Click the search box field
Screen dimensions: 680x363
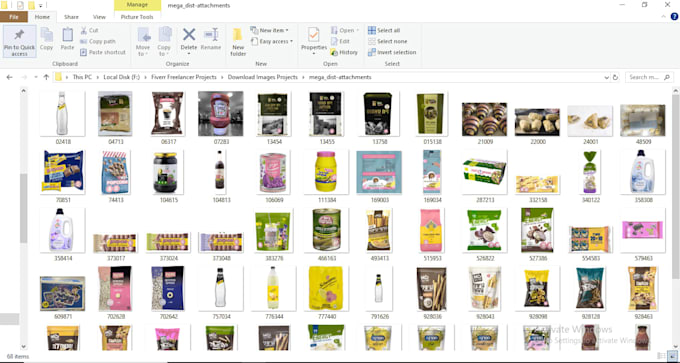pyautogui.click(x=649, y=77)
